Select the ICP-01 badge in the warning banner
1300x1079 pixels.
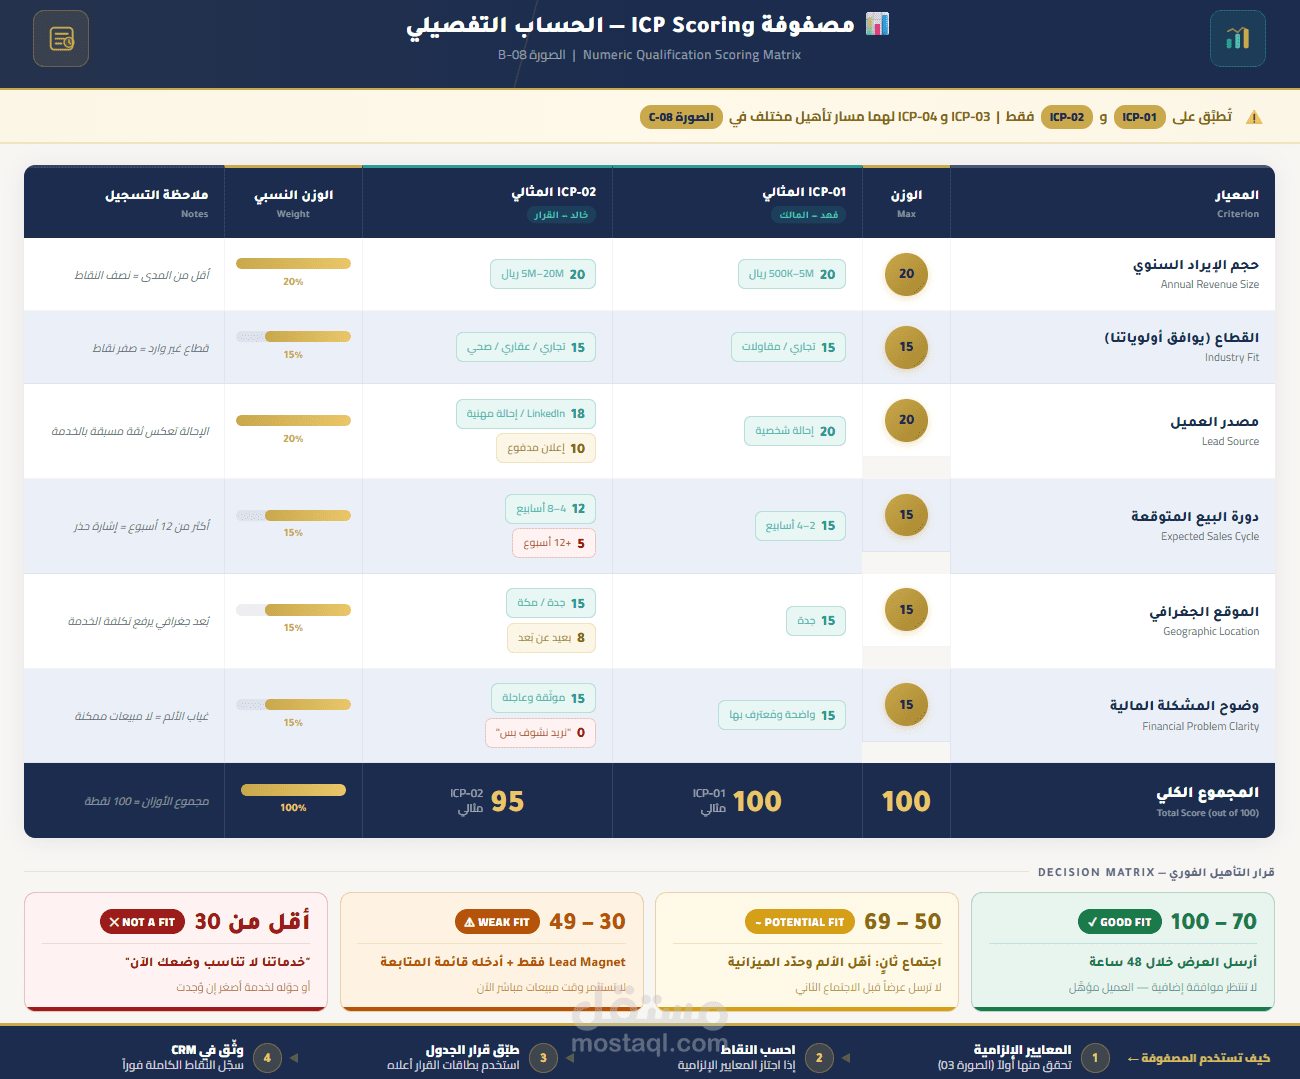tap(1139, 117)
